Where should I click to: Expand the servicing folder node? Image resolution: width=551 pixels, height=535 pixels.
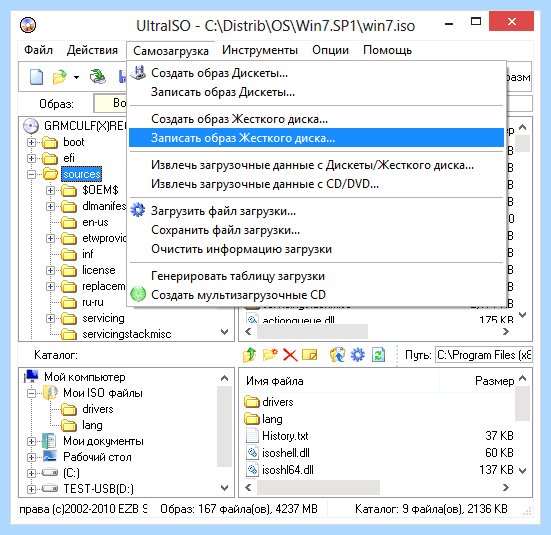point(50,318)
